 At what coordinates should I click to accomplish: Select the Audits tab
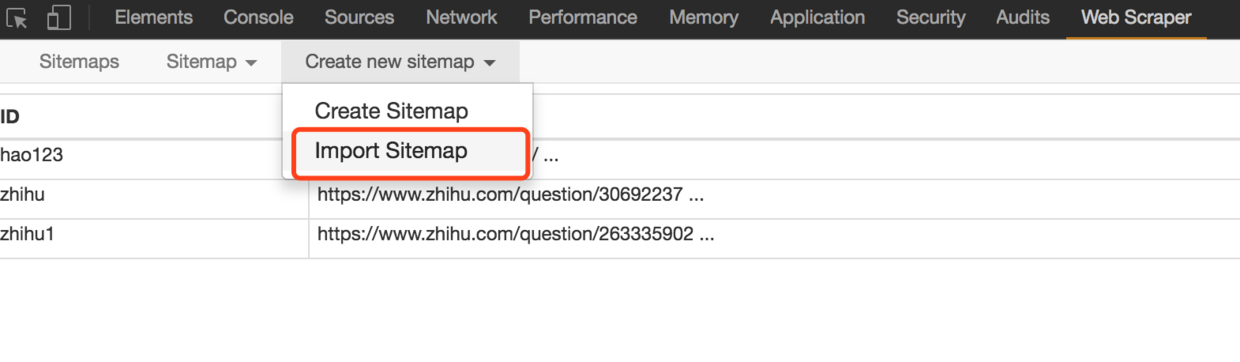(1023, 18)
